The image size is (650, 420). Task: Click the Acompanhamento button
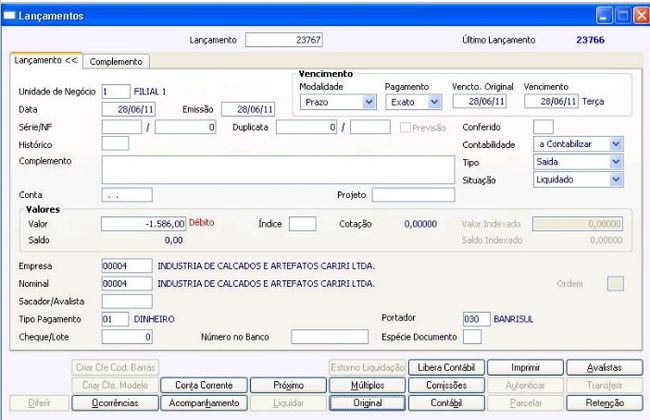[204, 403]
